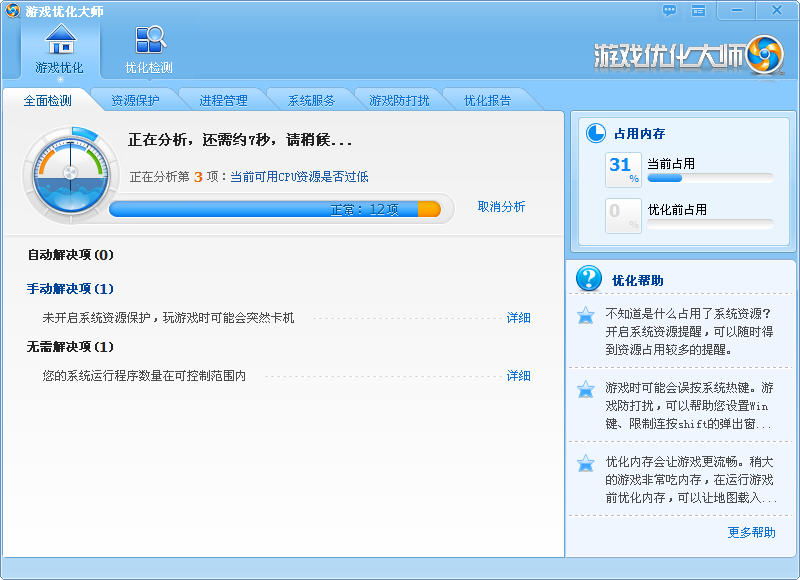Screen dimensions: 800x580
Task: Click the 优化前占用 label
Action: (x=677, y=210)
